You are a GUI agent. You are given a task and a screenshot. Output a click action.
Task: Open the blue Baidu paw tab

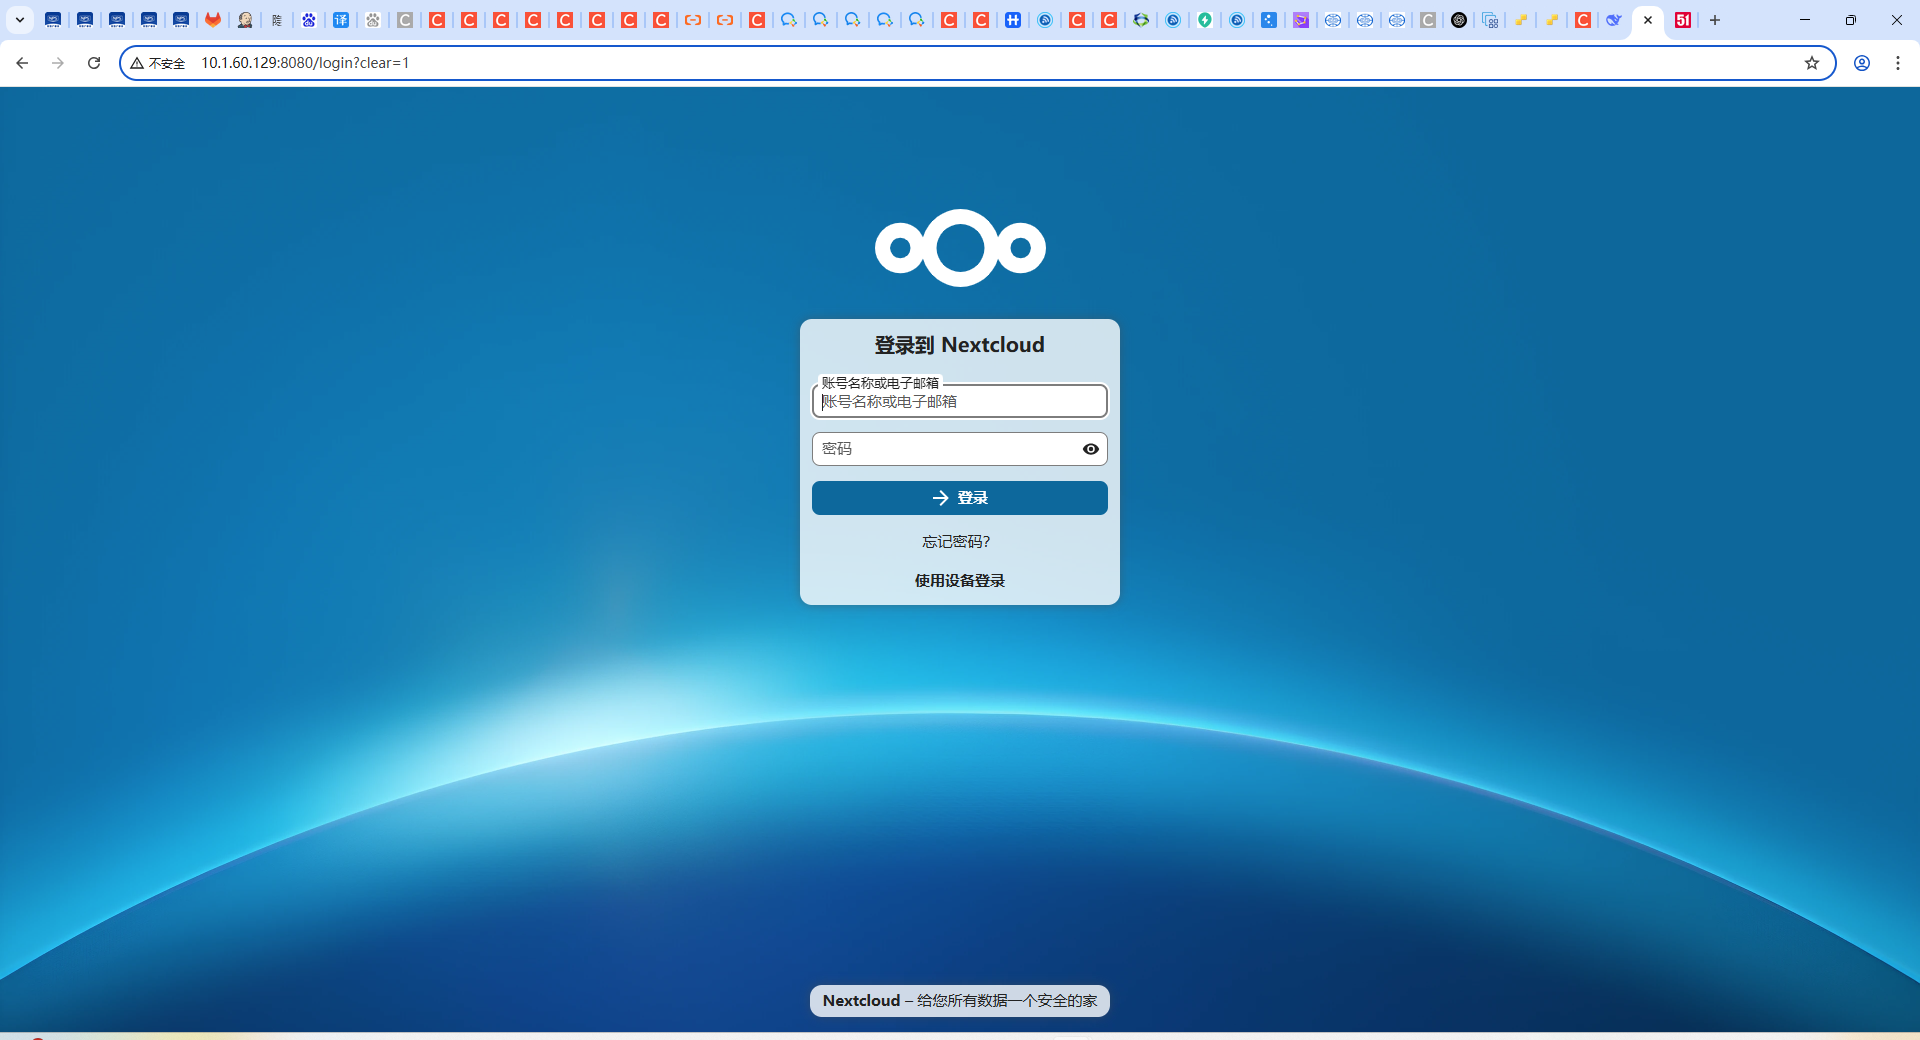(x=309, y=20)
